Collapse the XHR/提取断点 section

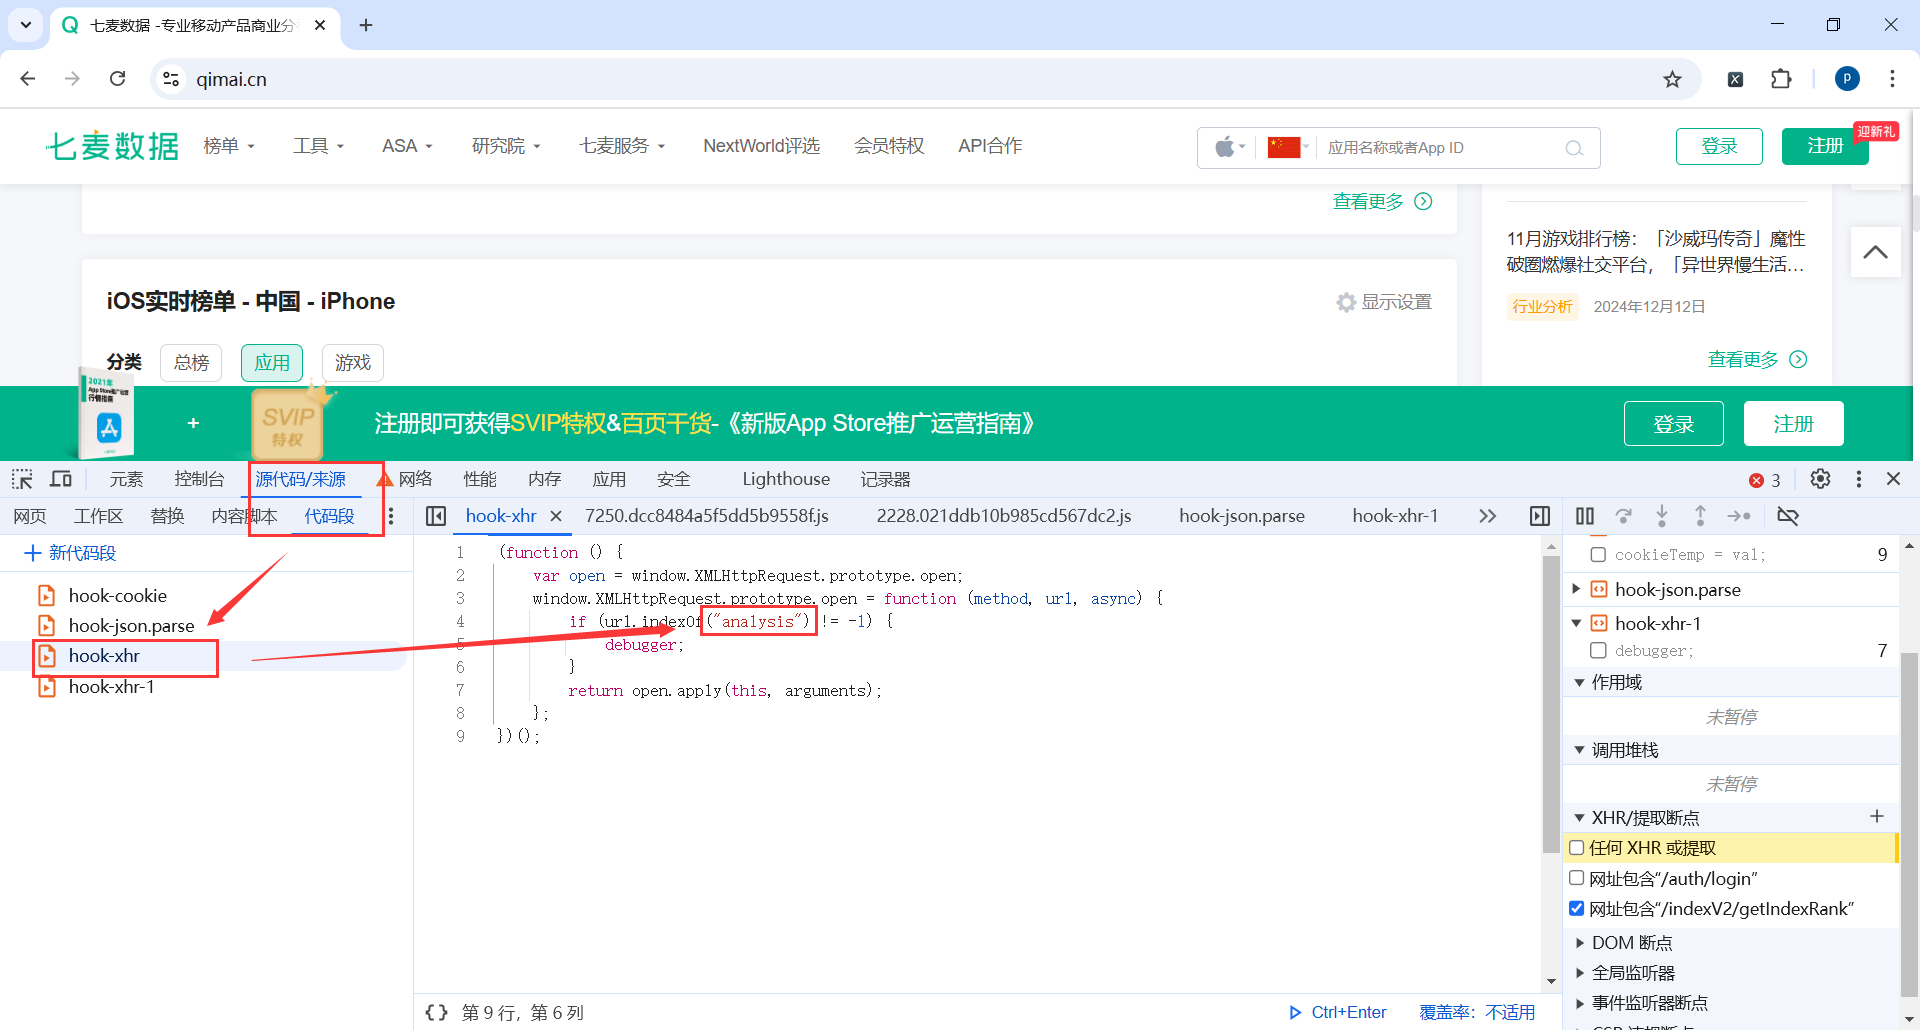1580,818
